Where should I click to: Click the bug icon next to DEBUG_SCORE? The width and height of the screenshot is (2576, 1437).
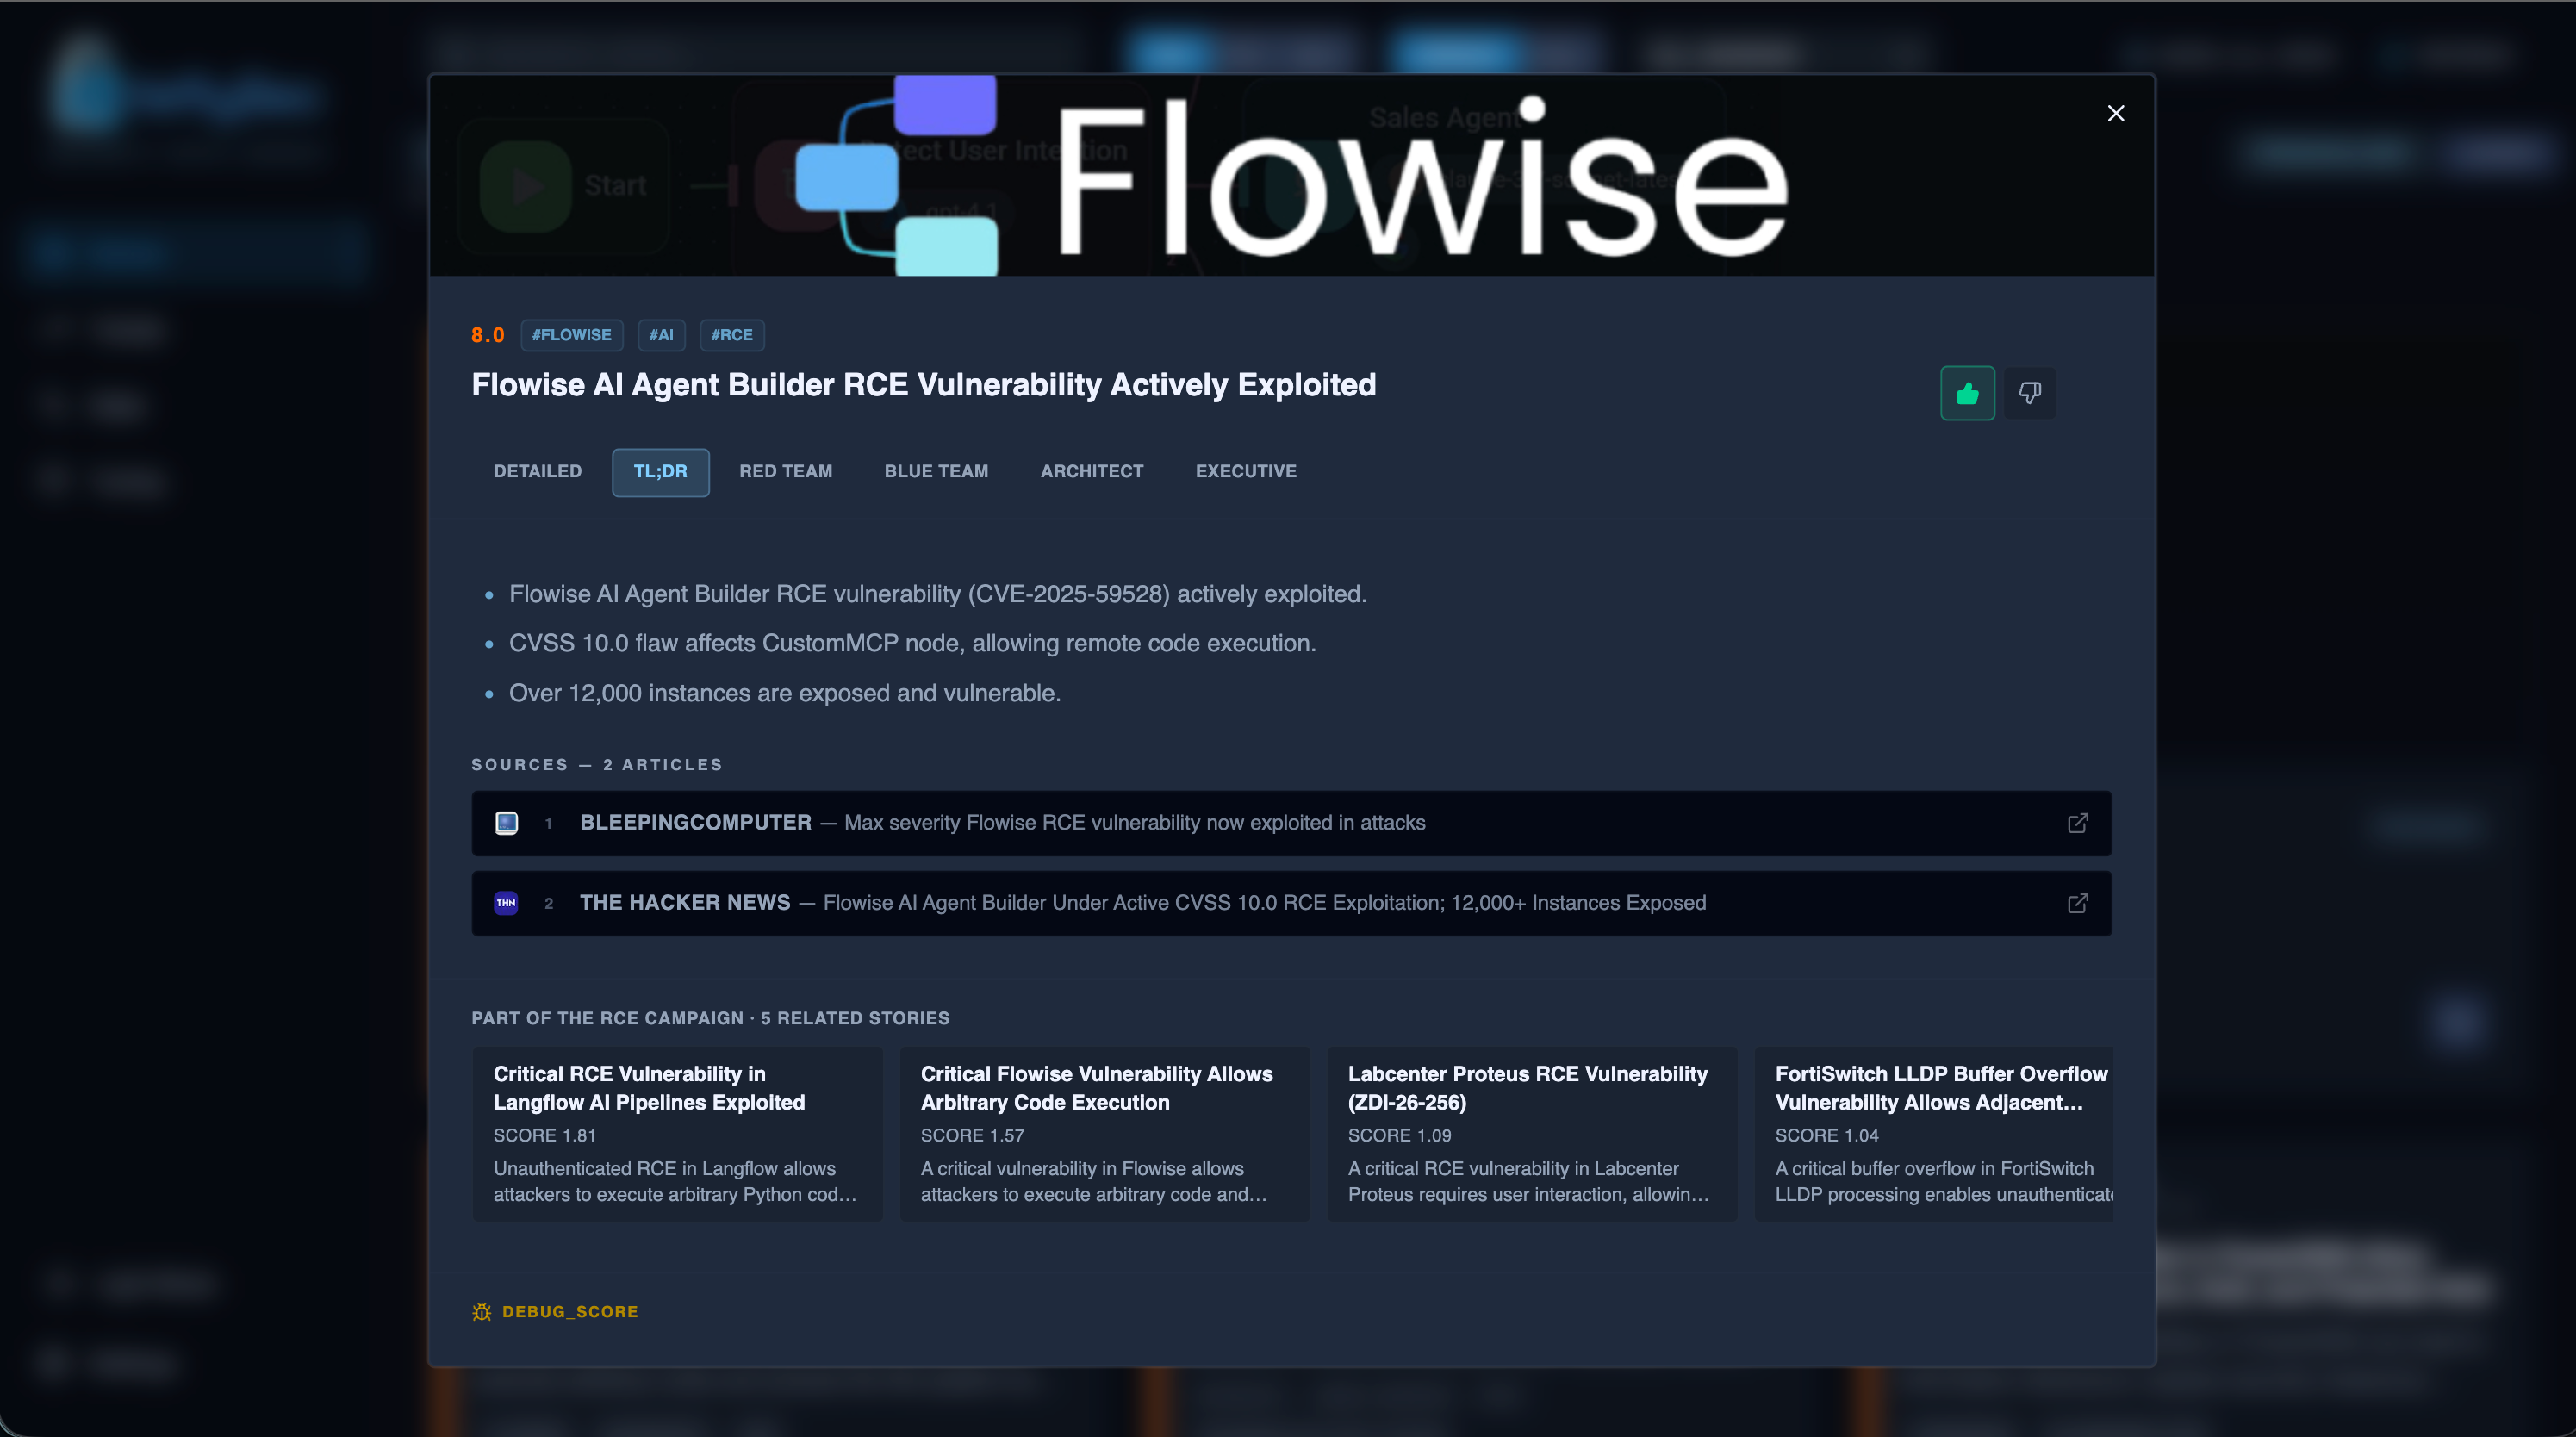482,1311
